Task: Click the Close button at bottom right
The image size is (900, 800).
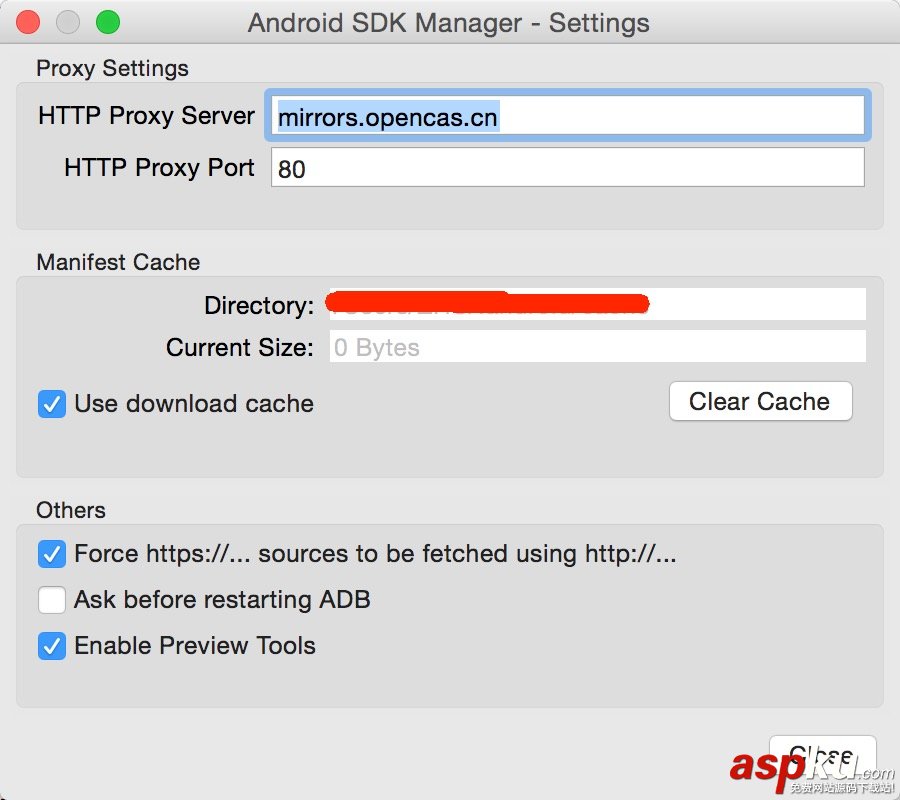Action: [x=822, y=755]
